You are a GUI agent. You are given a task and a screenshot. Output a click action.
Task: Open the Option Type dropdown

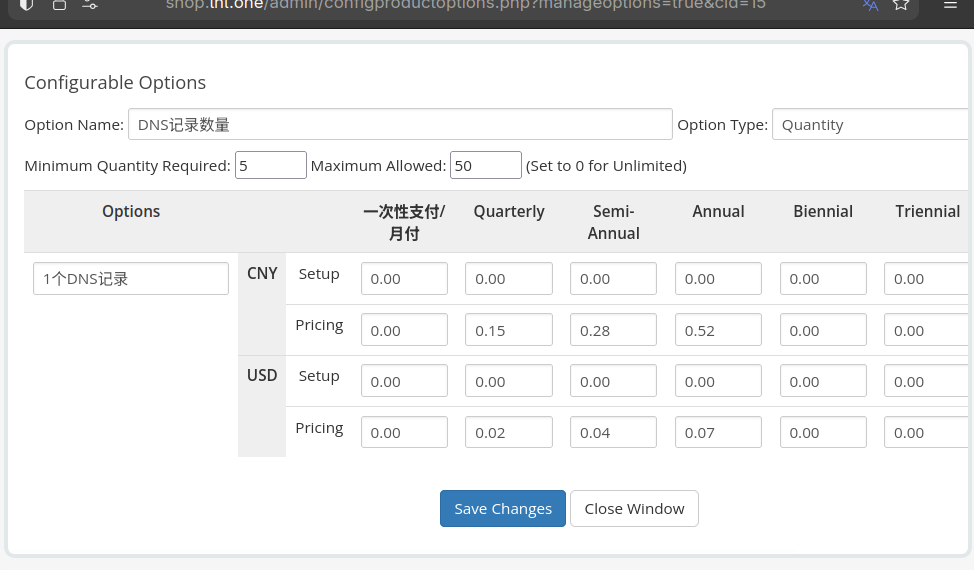870,125
